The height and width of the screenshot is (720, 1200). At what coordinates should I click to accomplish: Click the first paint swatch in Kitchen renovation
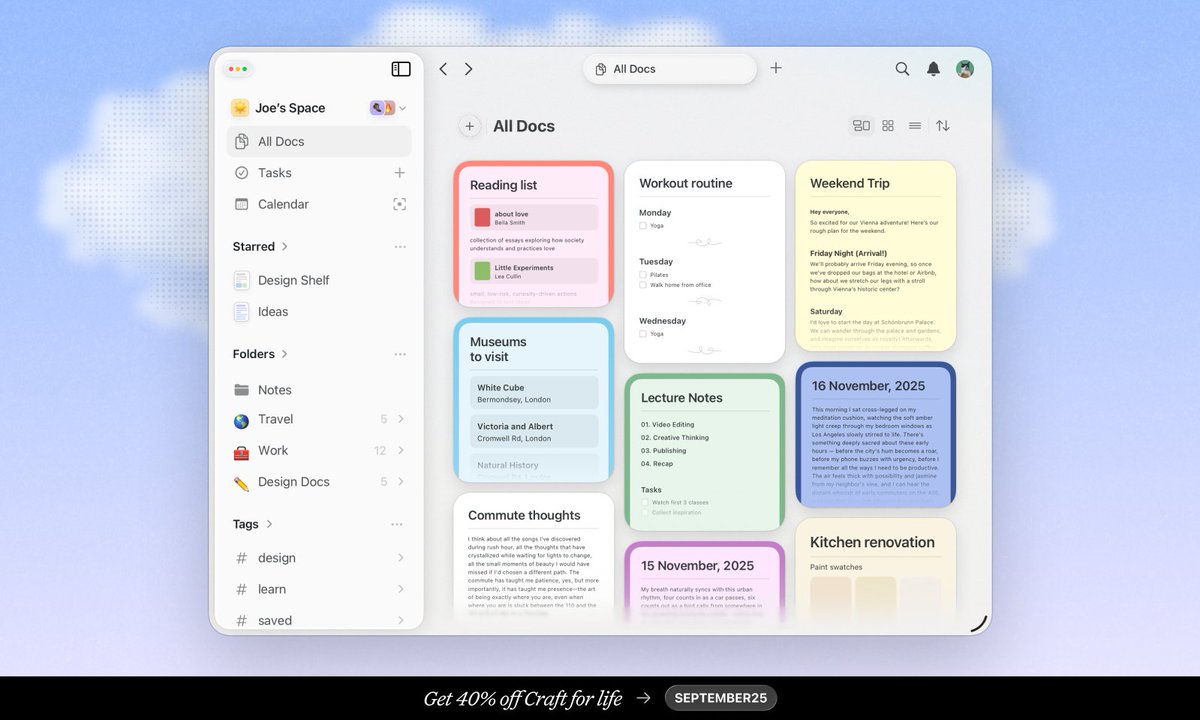click(830, 597)
